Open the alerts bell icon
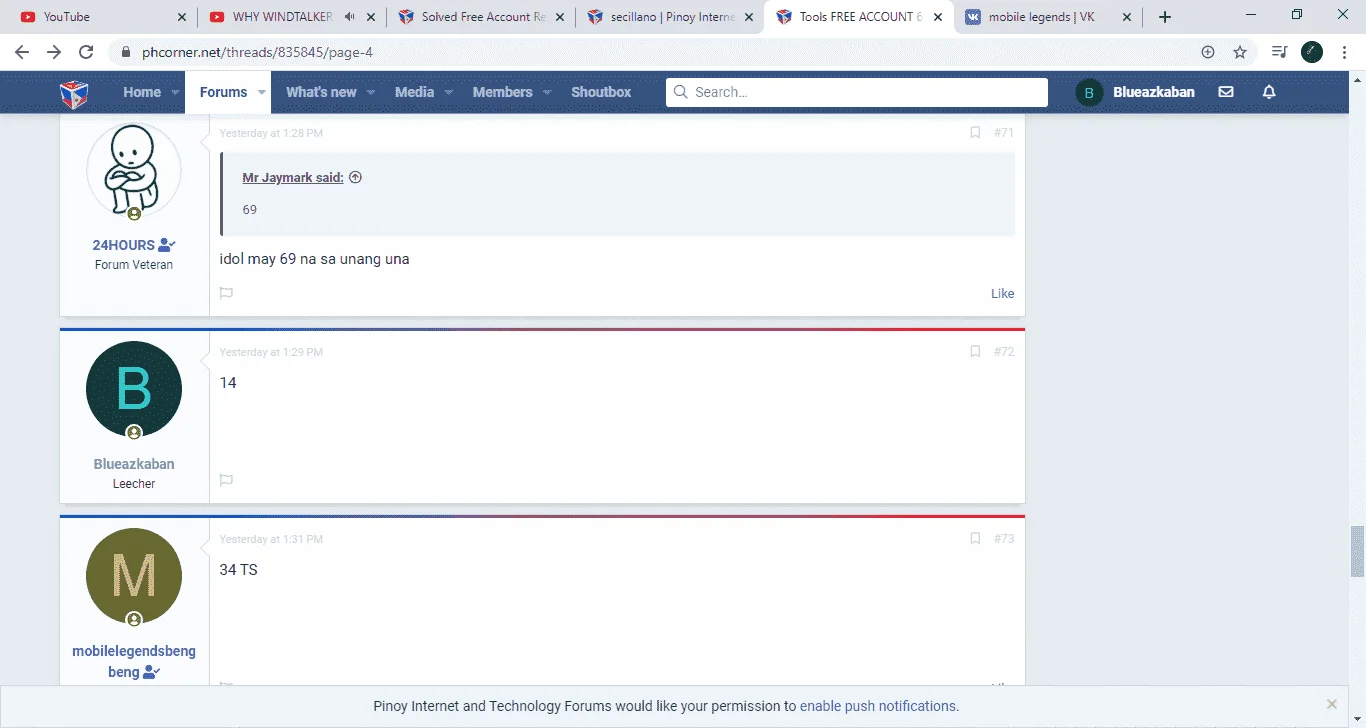Screen dimensions: 1366x728 pos(1269,92)
